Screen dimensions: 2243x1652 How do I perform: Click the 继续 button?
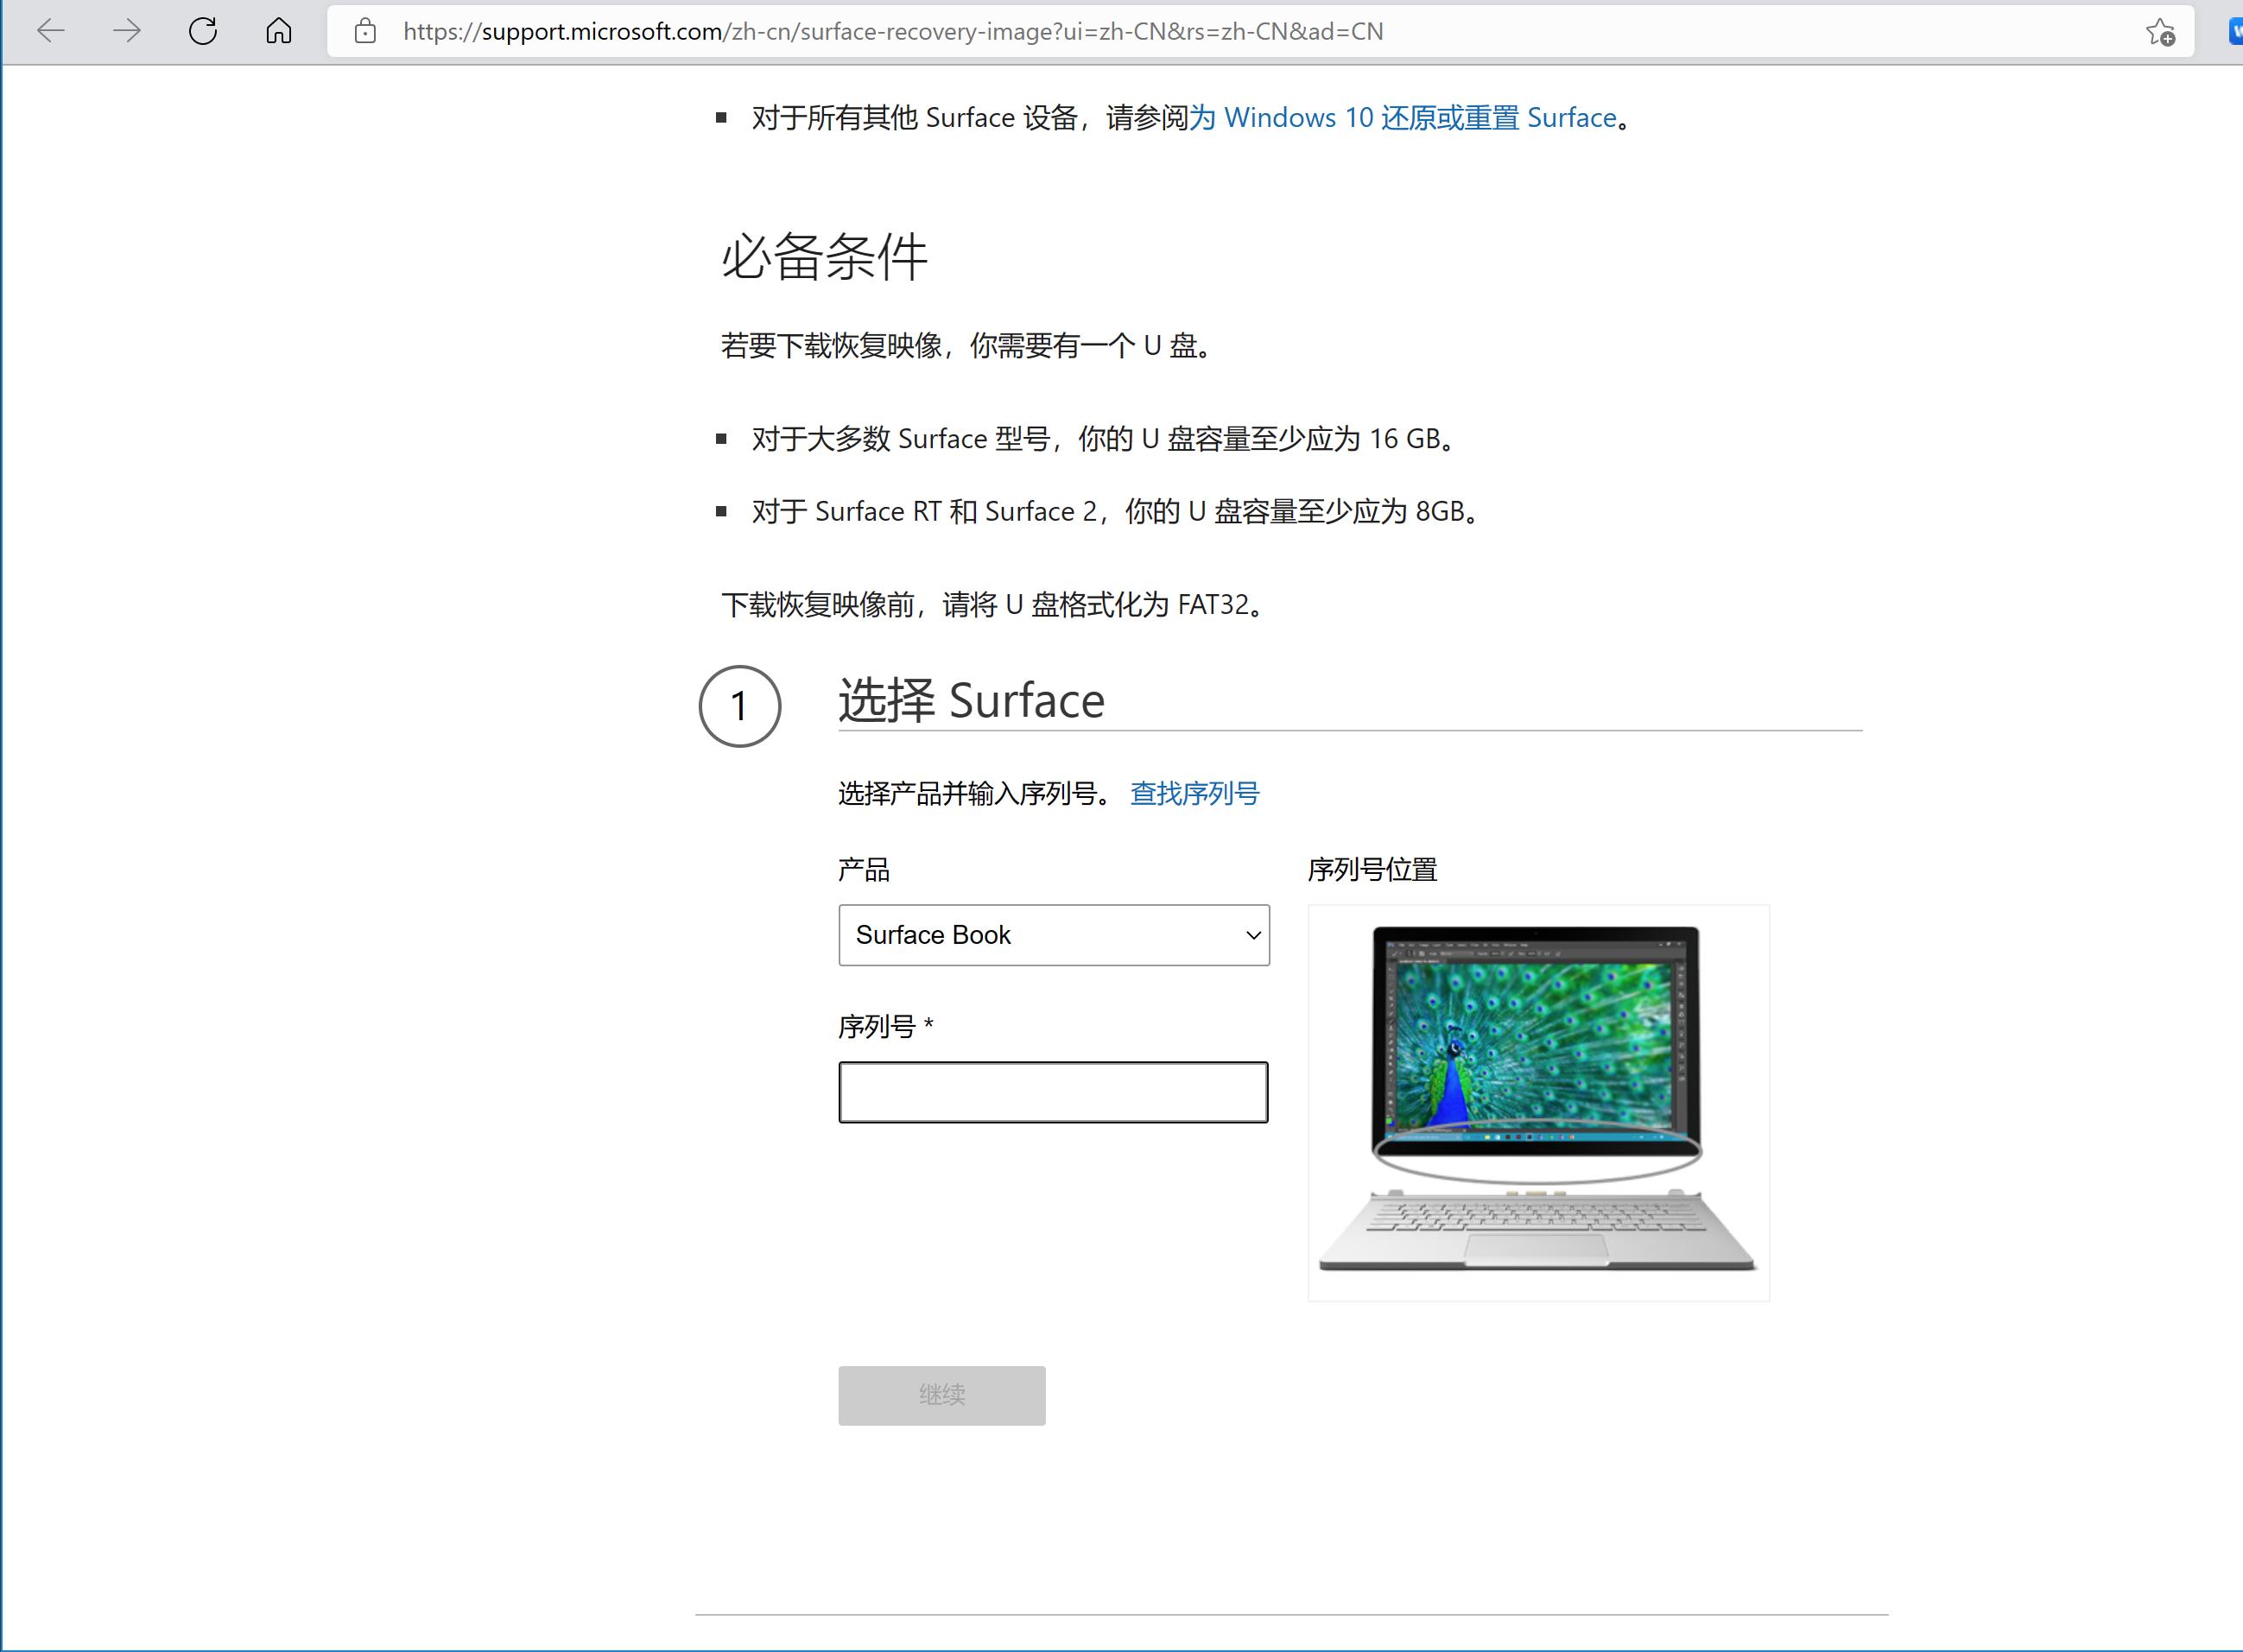tap(940, 1395)
